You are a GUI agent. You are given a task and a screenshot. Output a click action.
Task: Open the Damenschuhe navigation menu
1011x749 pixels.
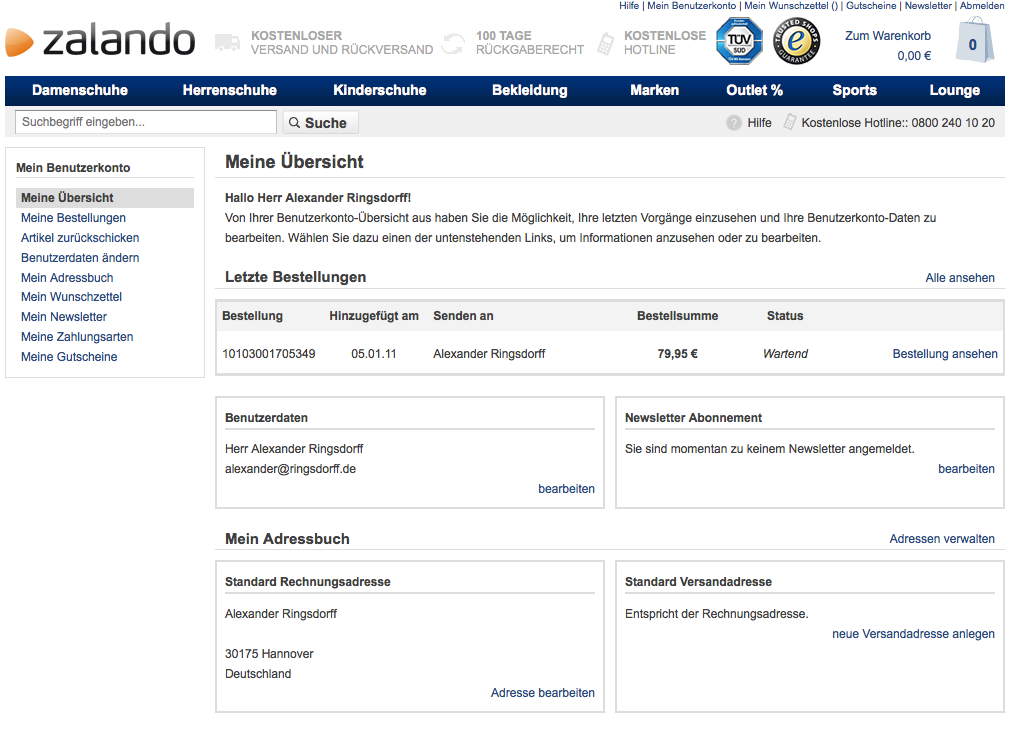point(80,90)
